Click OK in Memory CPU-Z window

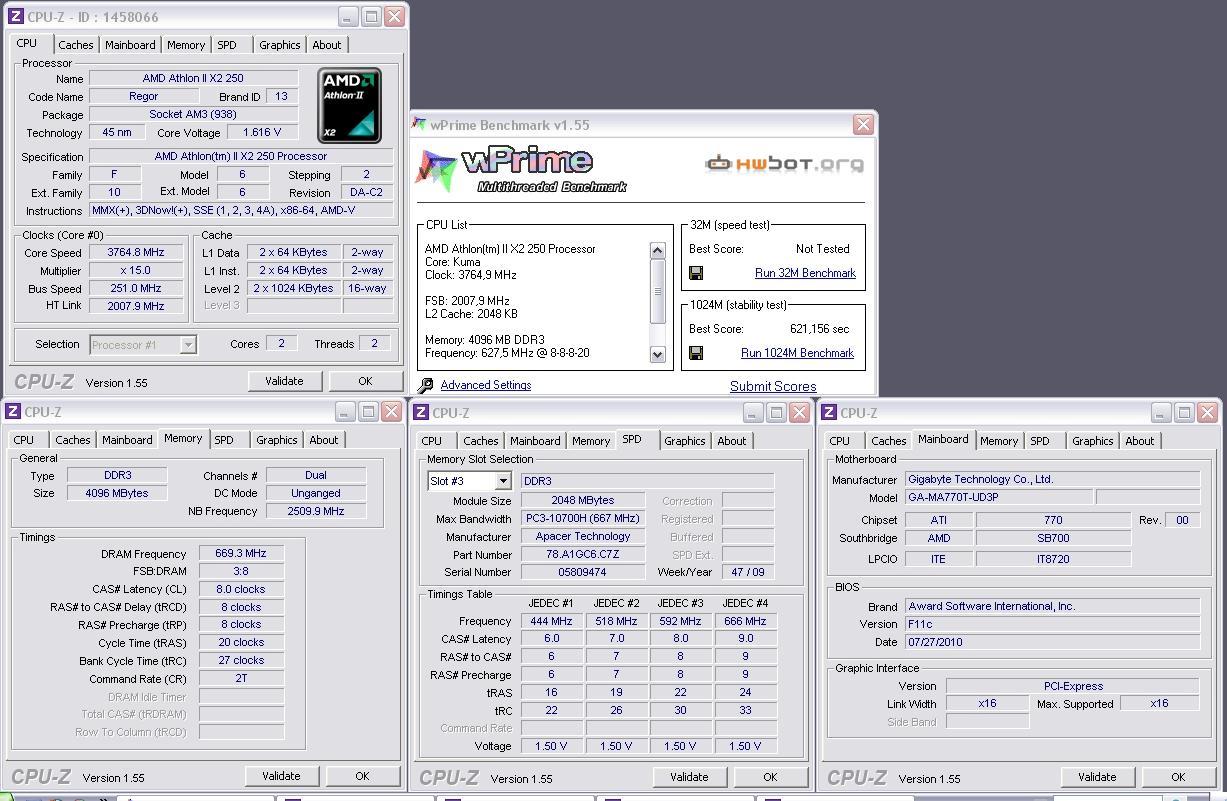(362, 776)
